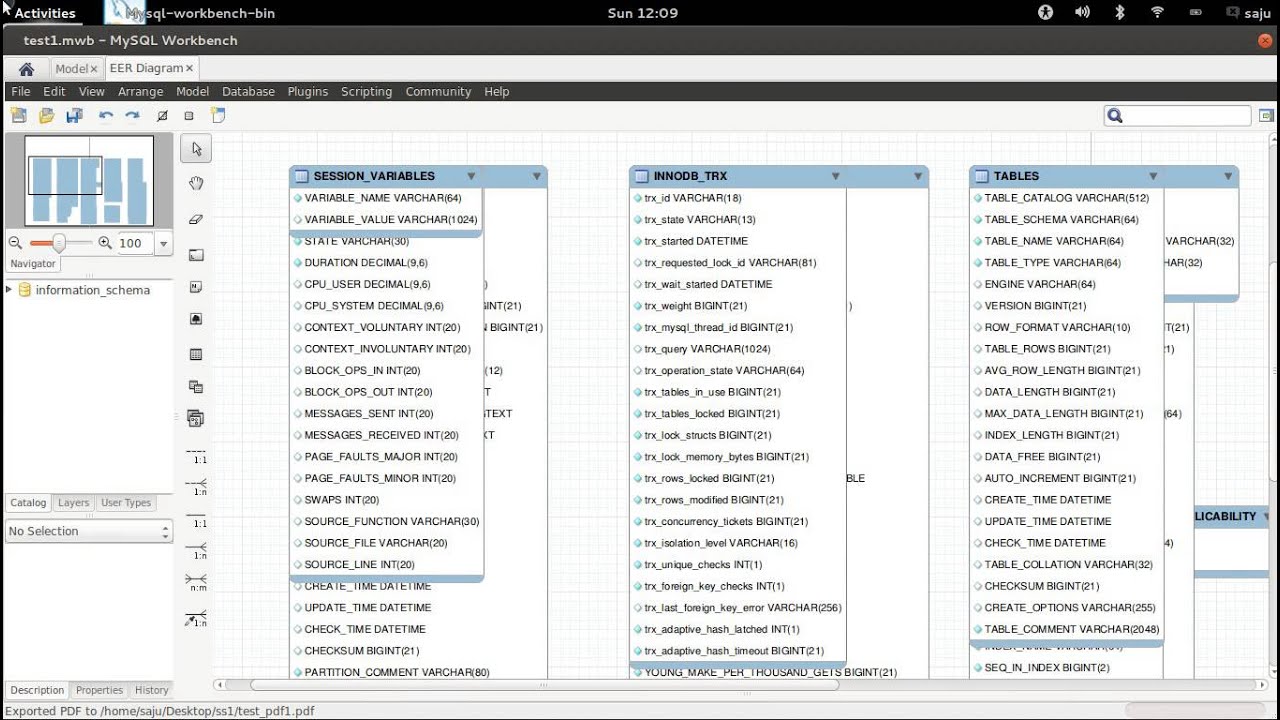Open the Arrange menu
The height and width of the screenshot is (720, 1280).
click(x=140, y=91)
